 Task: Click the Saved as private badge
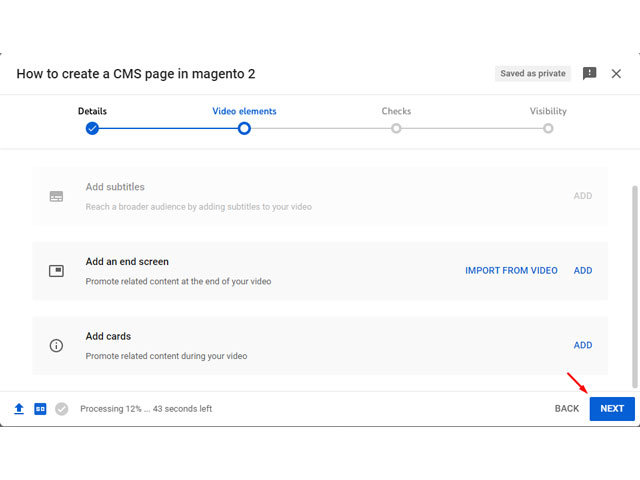[533, 73]
